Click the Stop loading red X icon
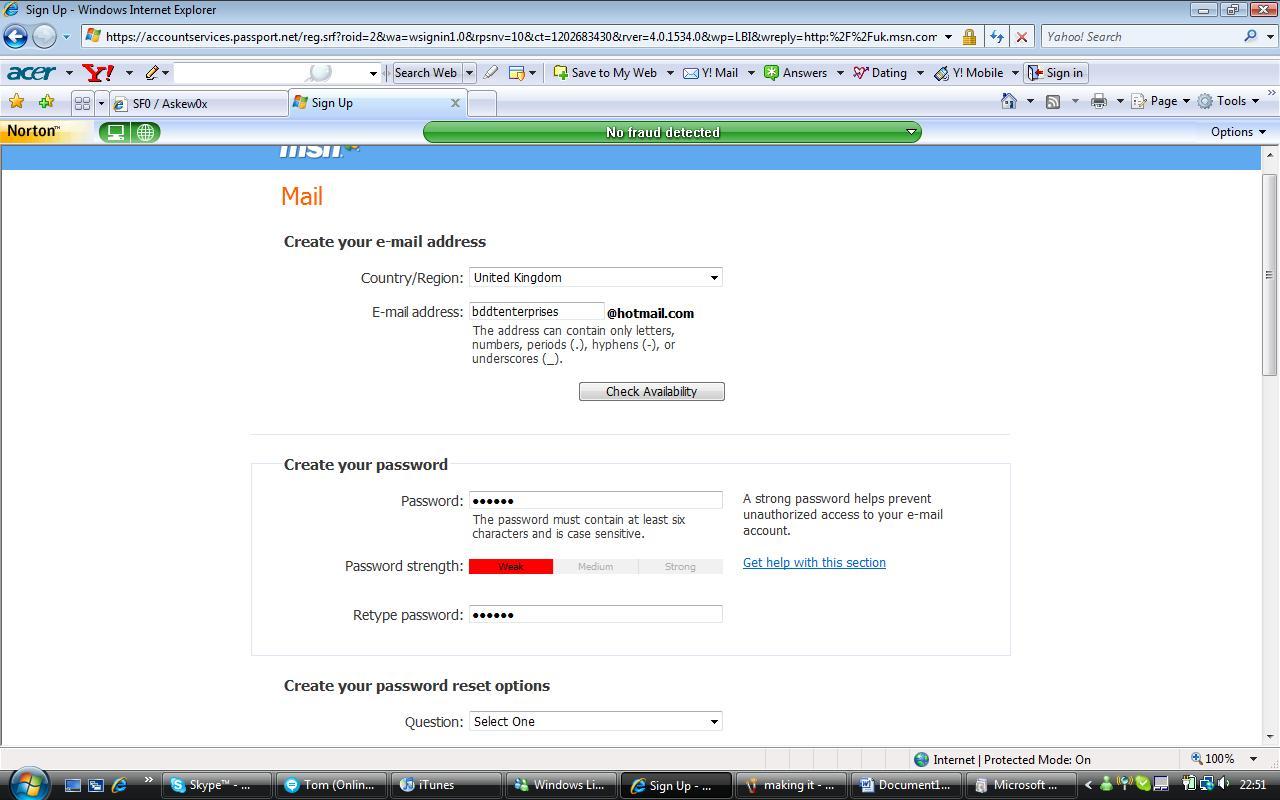 coord(1021,37)
